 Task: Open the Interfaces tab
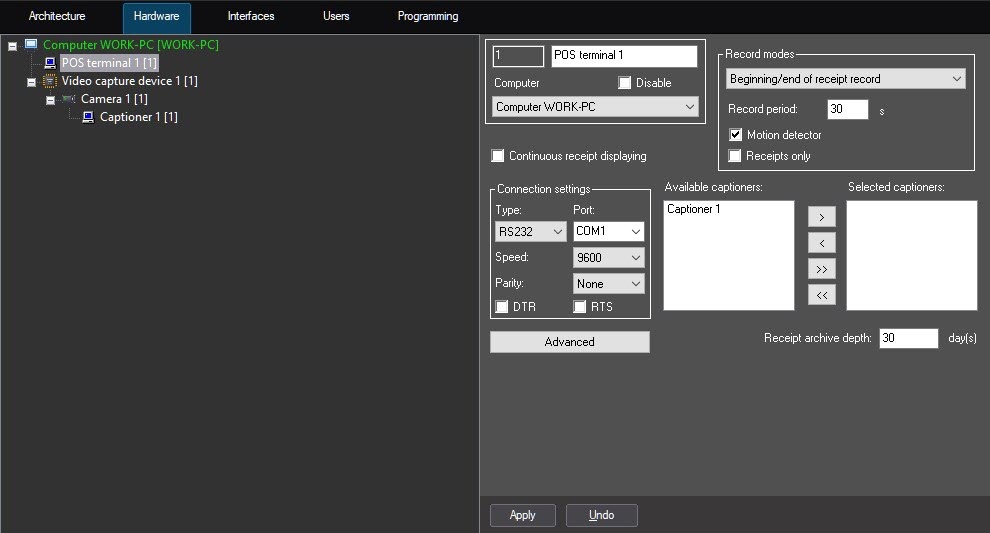click(x=251, y=16)
